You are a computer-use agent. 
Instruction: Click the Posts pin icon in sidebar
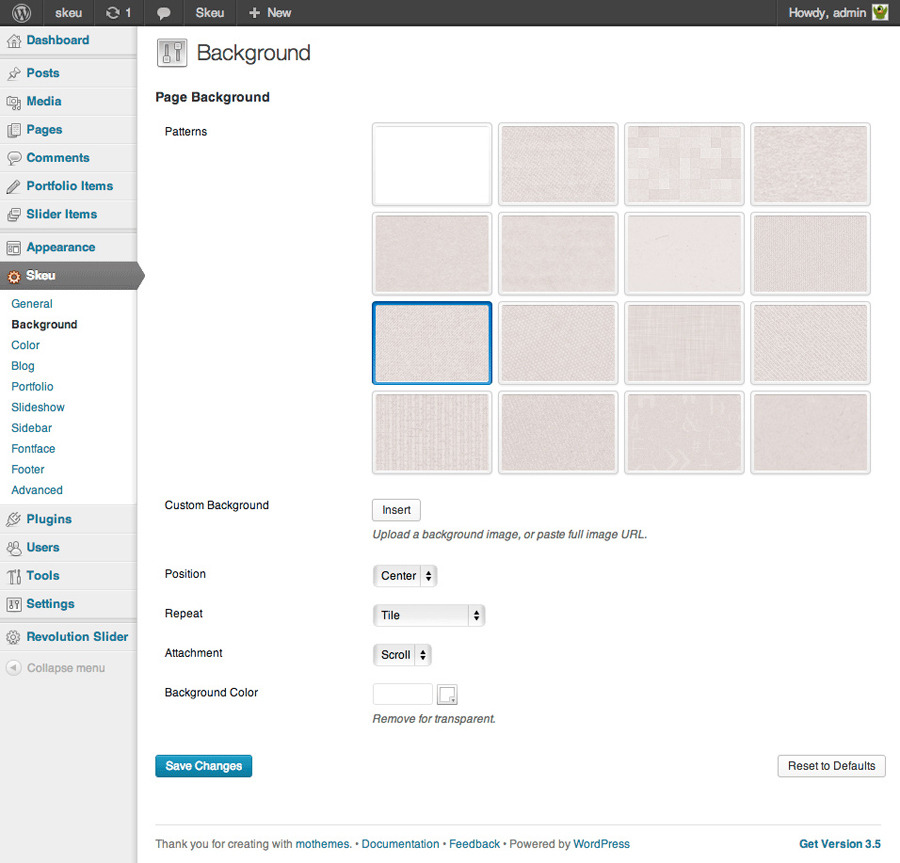14,73
